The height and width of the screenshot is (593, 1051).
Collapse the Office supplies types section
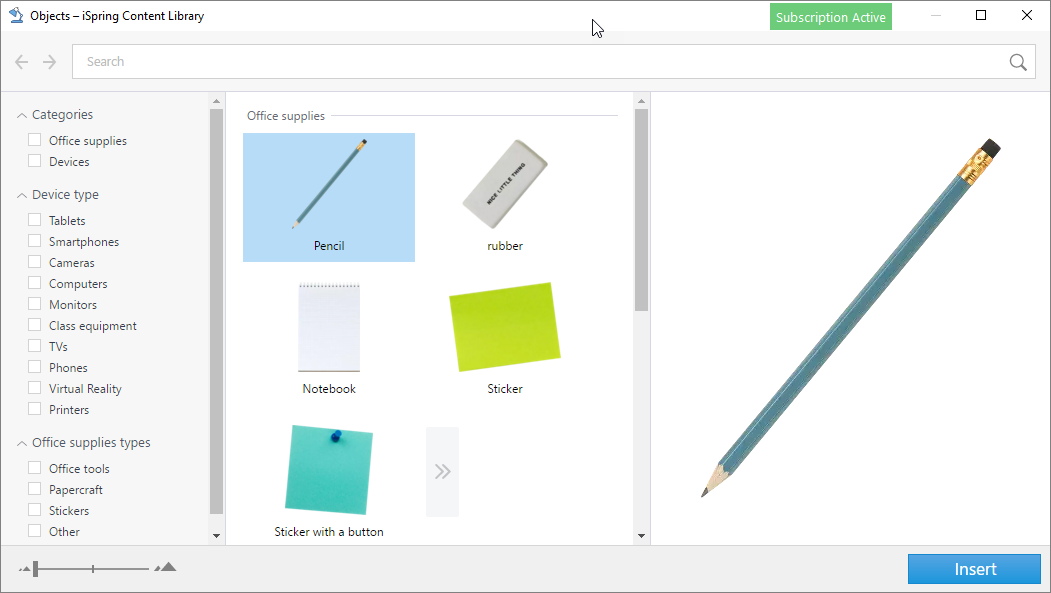click(21, 442)
